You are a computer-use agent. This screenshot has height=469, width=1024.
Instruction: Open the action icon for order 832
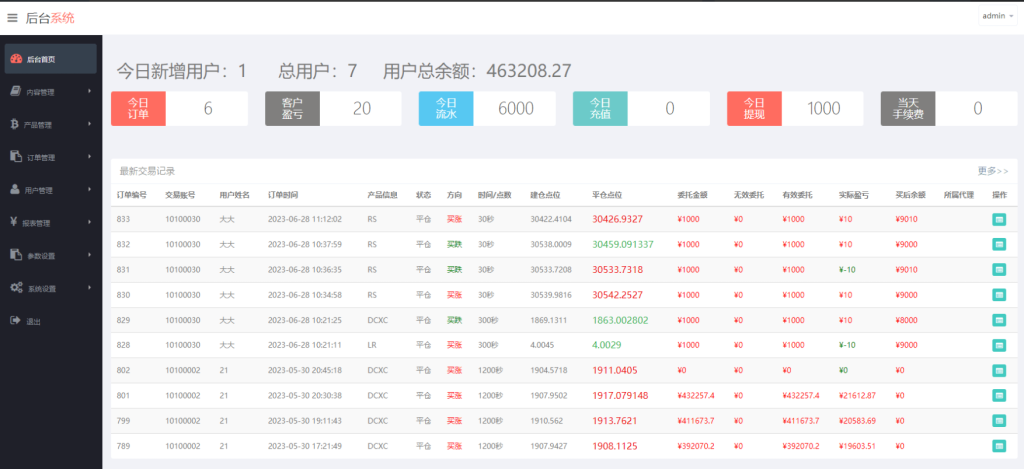click(x=999, y=244)
